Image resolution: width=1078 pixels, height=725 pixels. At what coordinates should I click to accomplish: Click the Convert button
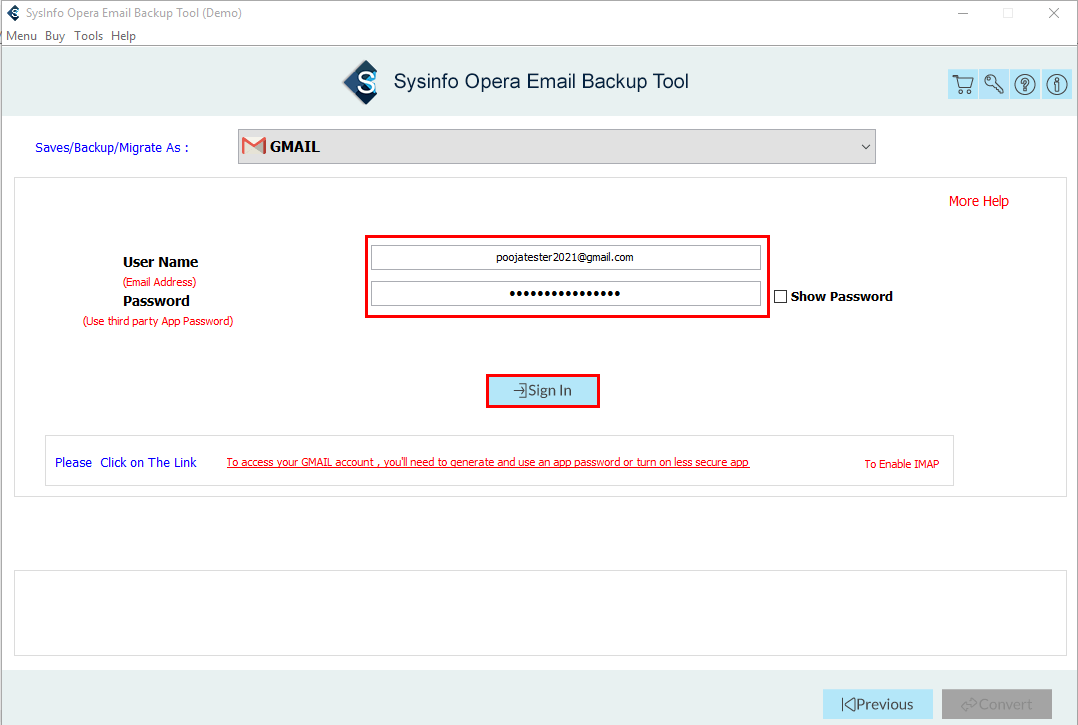(x=997, y=704)
